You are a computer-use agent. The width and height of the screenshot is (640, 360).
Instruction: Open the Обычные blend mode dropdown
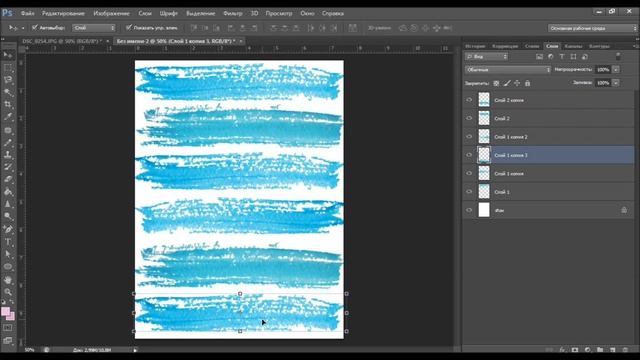coord(508,70)
